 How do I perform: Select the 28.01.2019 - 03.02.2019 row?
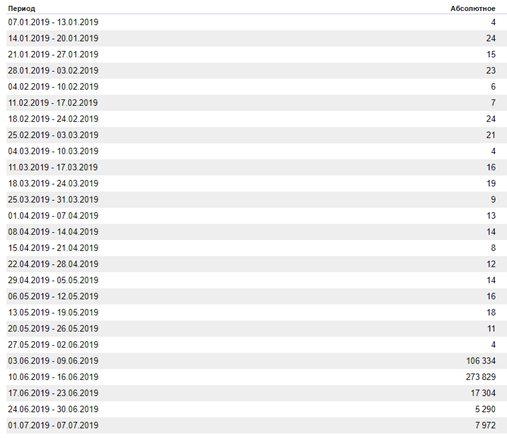[253, 71]
